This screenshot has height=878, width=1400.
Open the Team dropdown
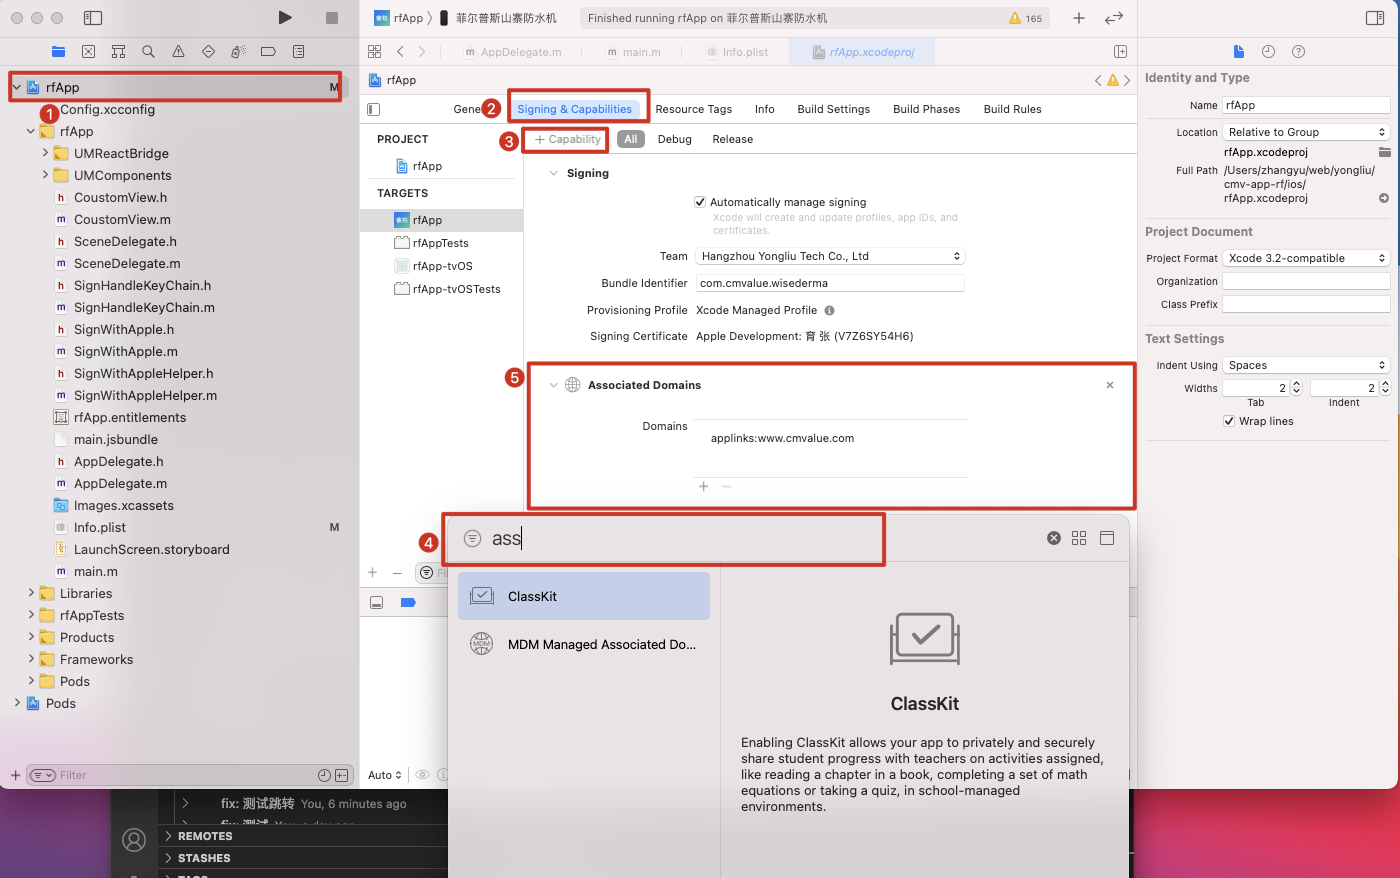tap(830, 256)
